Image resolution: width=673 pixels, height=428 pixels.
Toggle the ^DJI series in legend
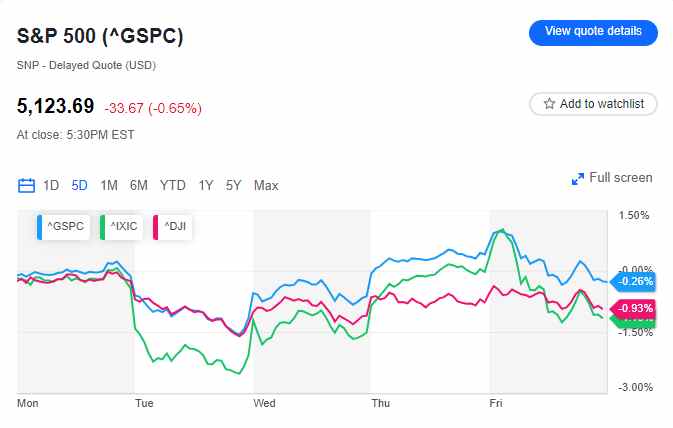tap(172, 228)
